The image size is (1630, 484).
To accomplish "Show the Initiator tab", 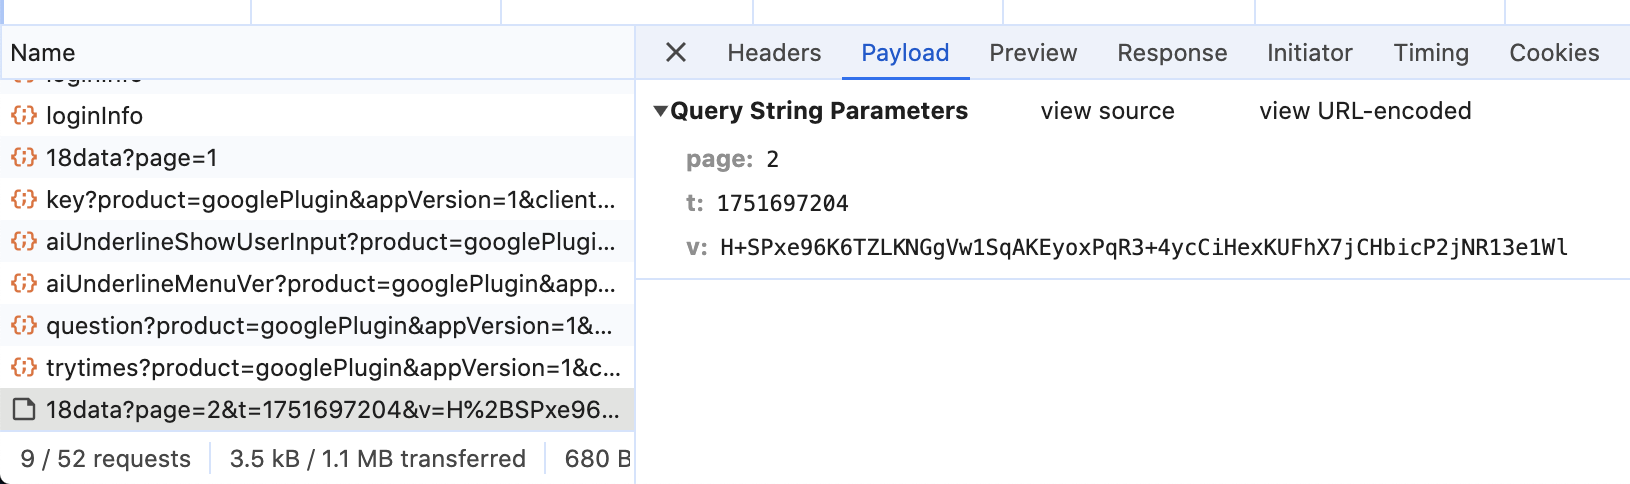I will (x=1309, y=53).
